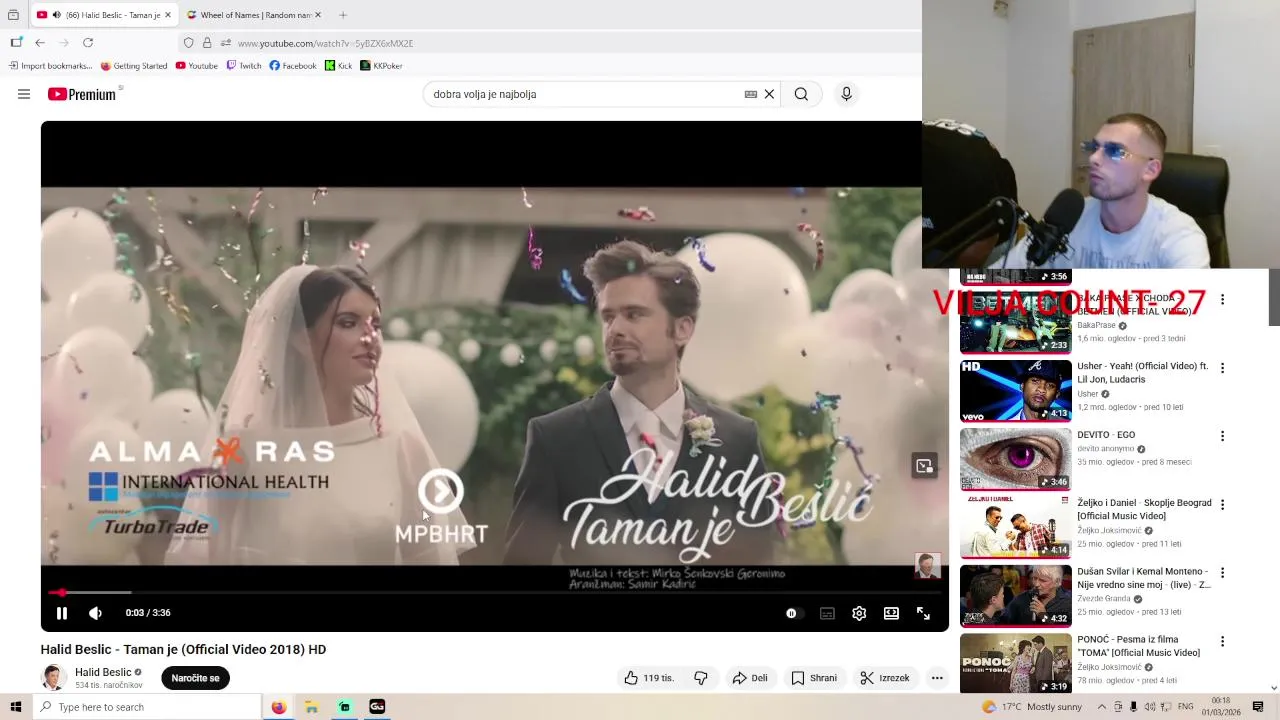Dislike the video with thumbs-down
This screenshot has width=1280, height=720.
click(701, 678)
